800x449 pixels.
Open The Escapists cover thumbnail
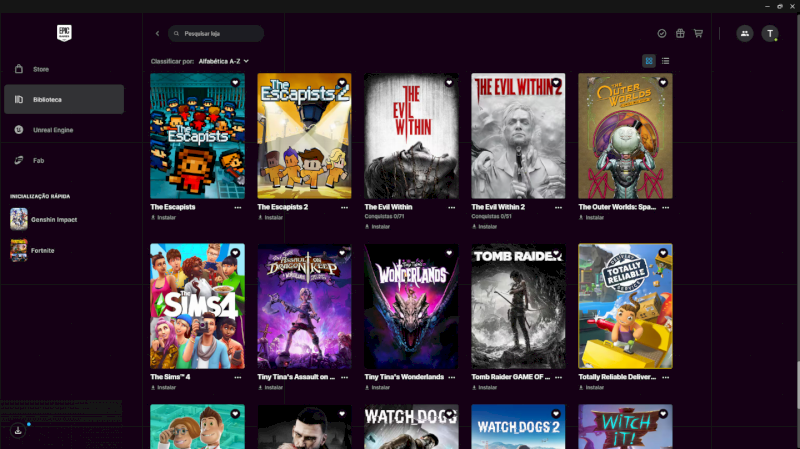pyautogui.click(x=197, y=136)
